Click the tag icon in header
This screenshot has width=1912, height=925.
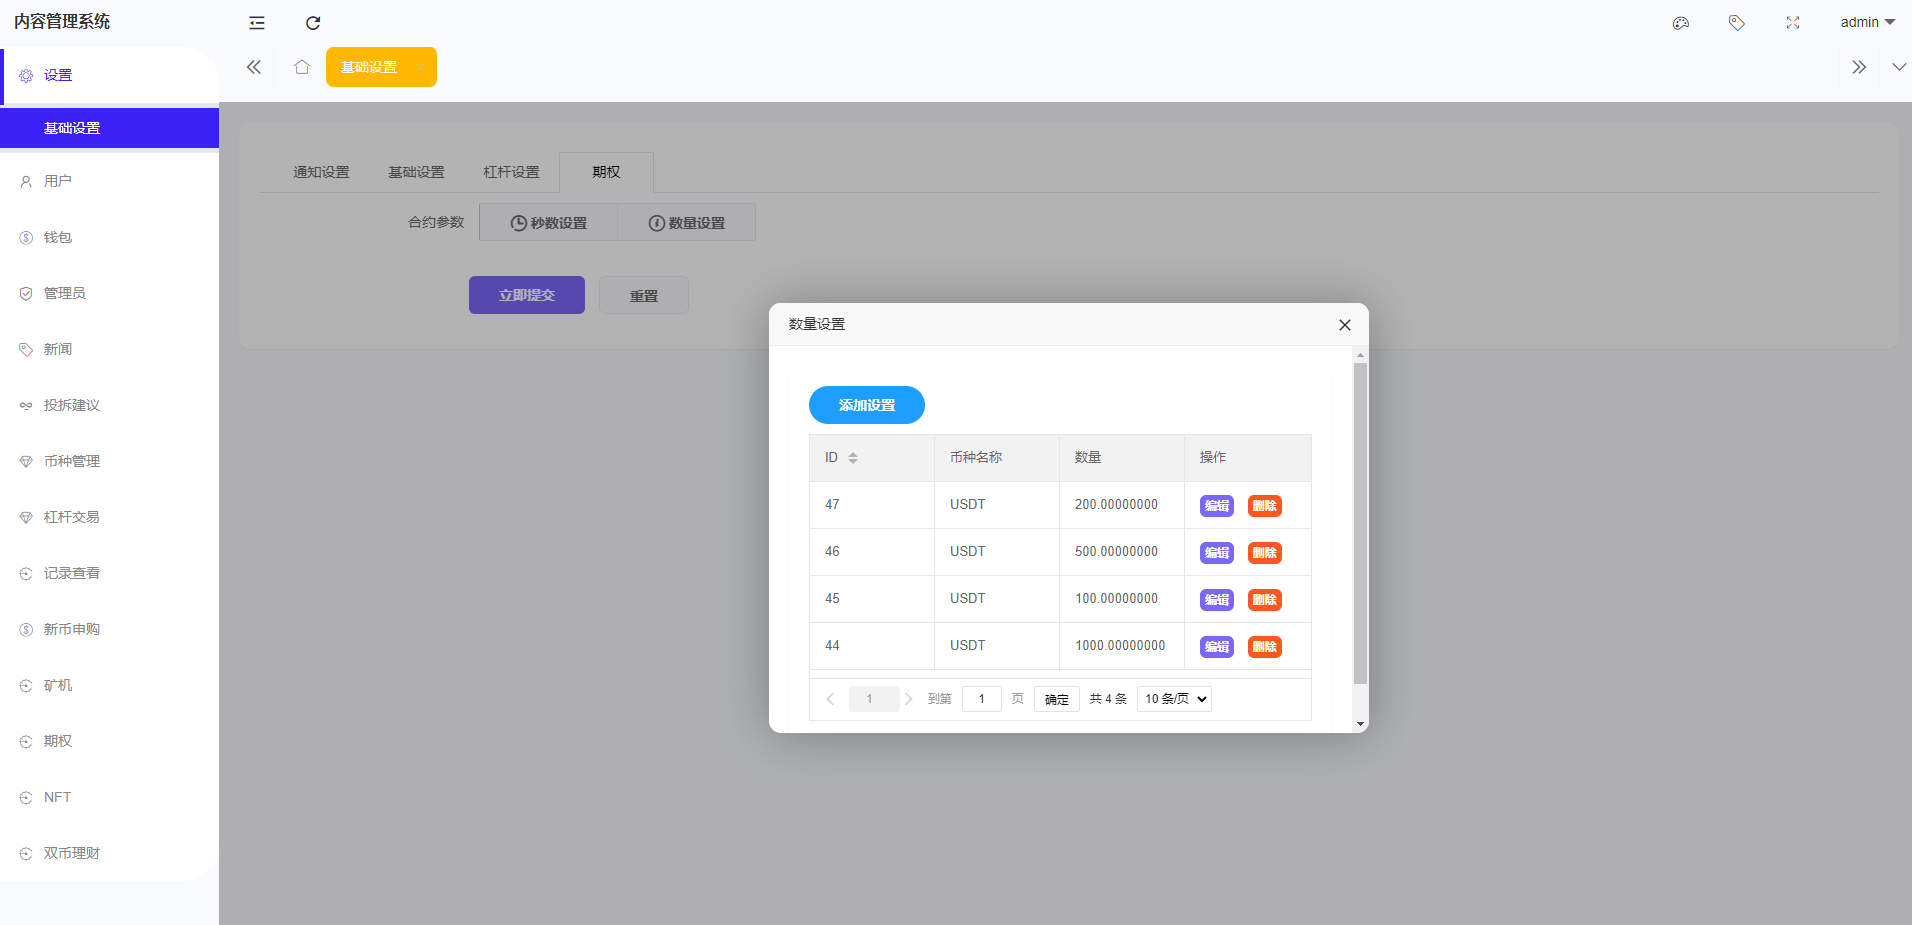[1736, 23]
